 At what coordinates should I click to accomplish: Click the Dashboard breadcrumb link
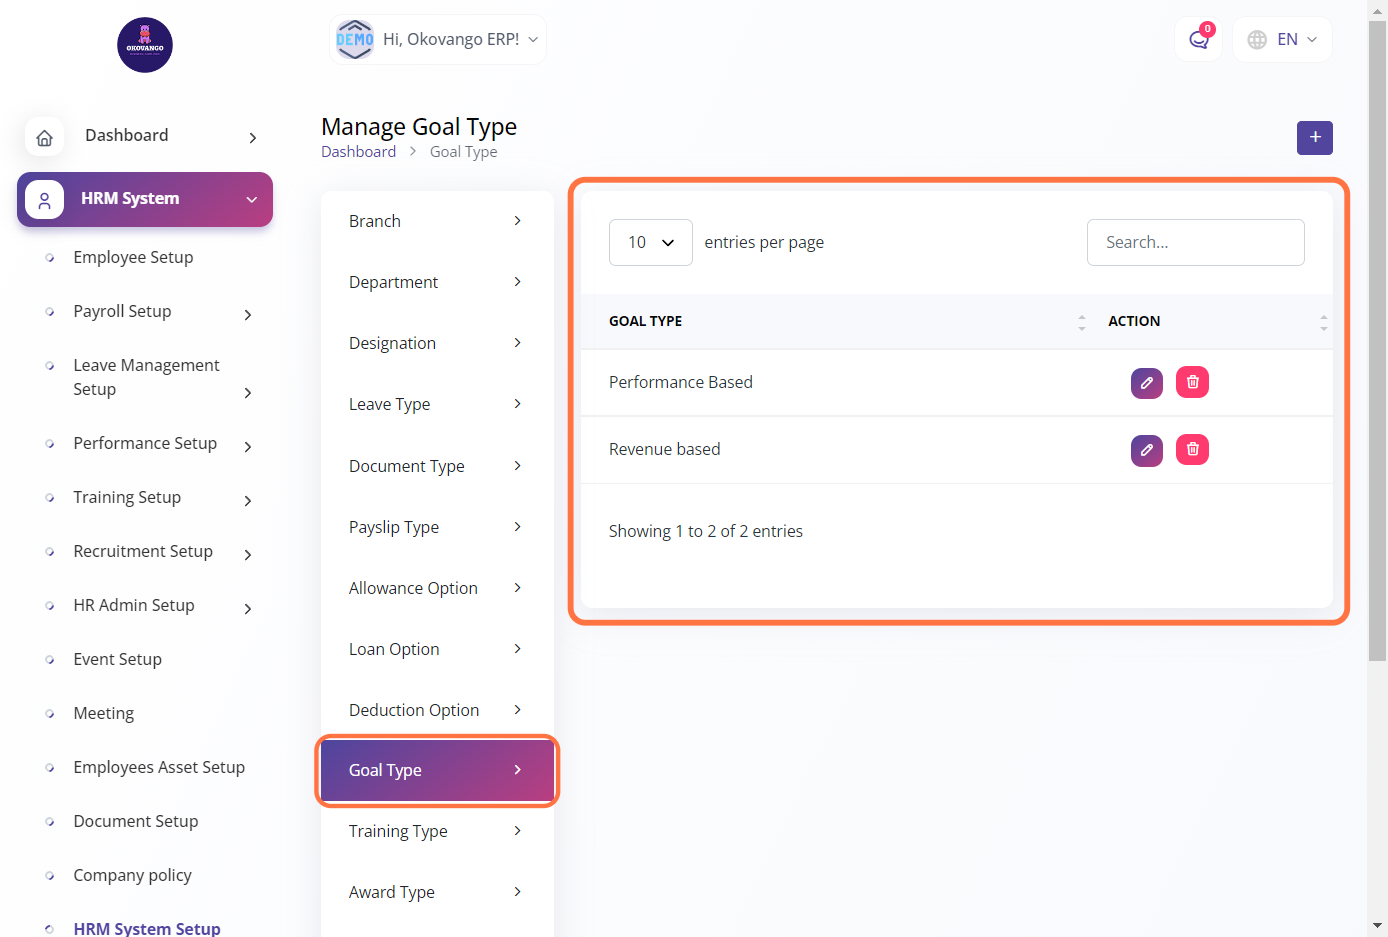point(358,152)
